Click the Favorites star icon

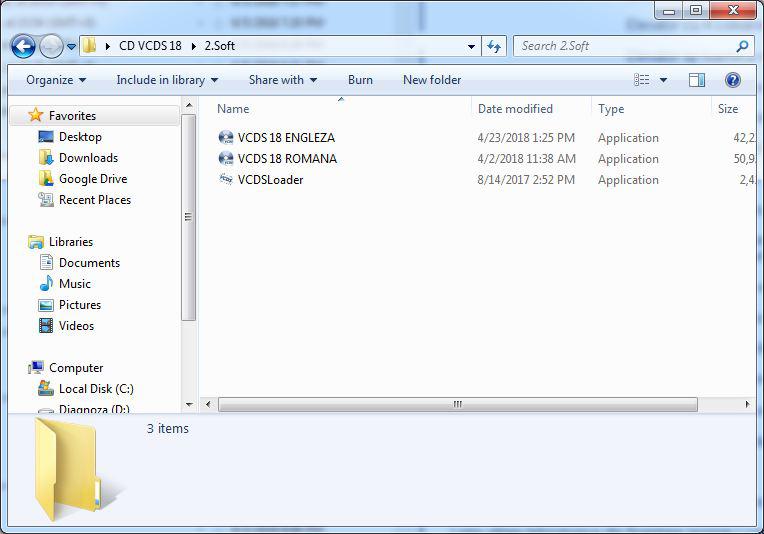tap(36, 115)
